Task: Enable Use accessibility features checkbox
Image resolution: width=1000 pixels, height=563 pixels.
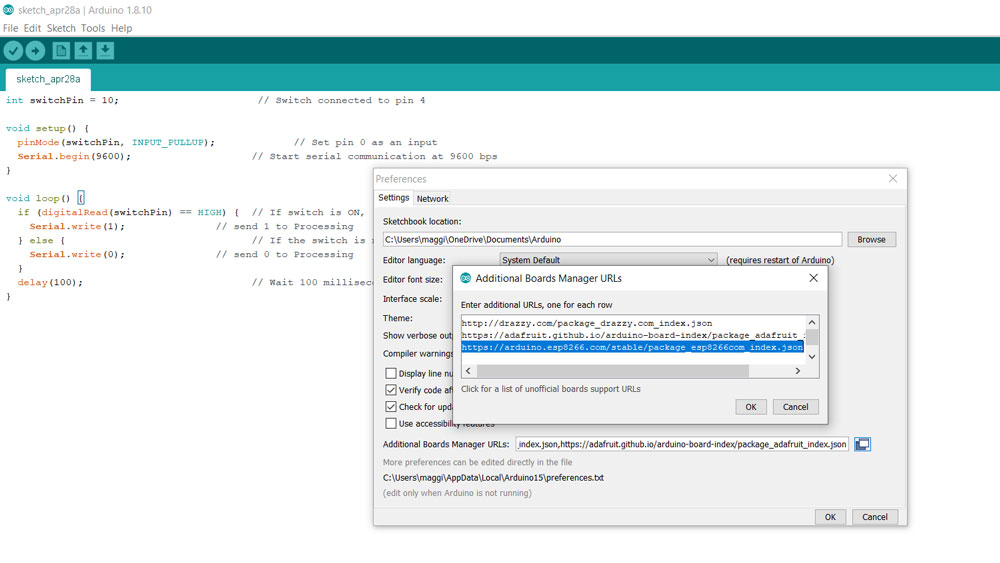Action: 391,423
